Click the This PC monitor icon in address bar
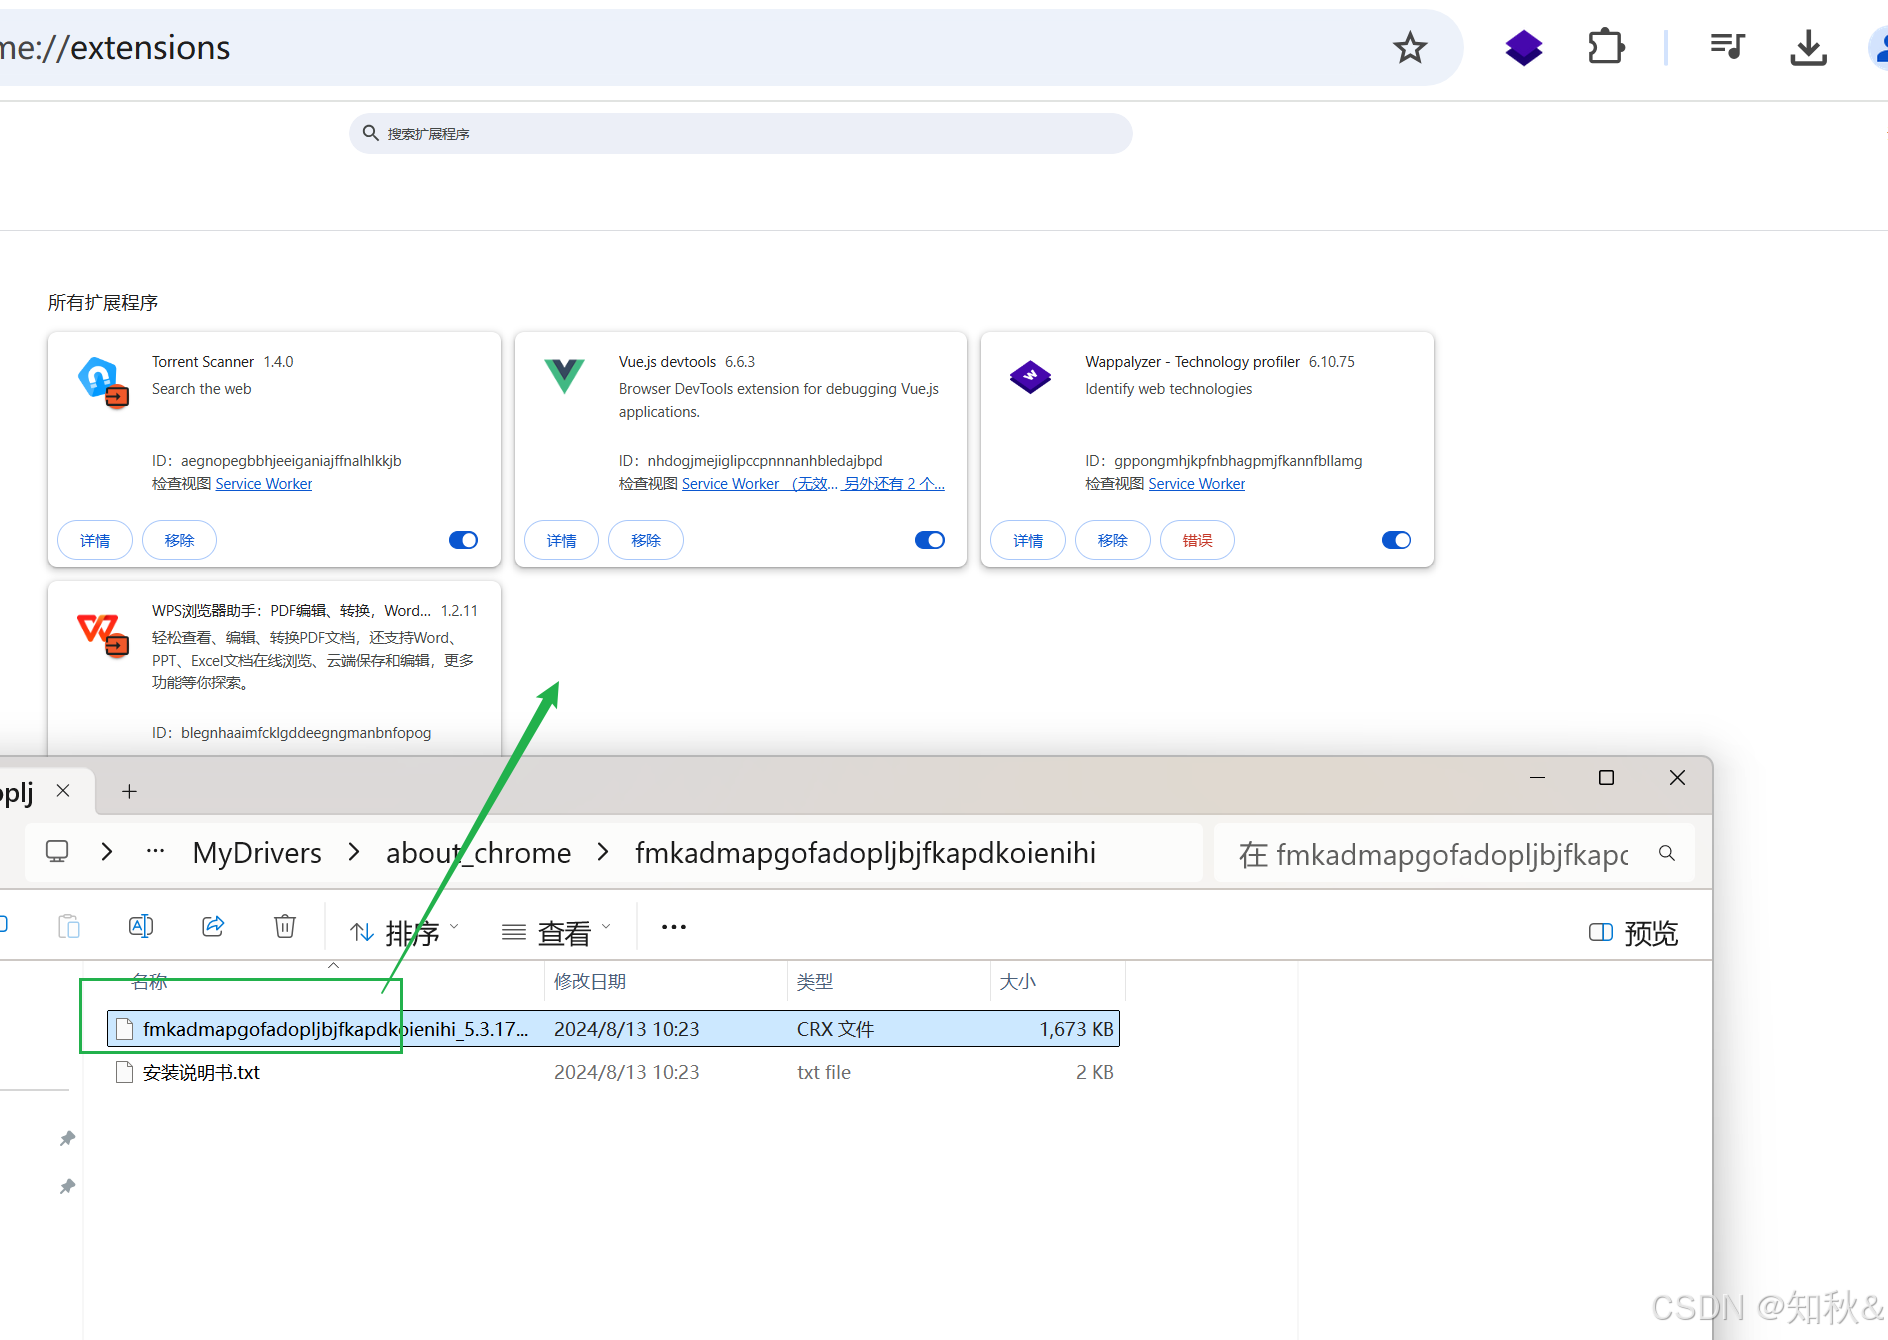Screen dimensions: 1888x1340 coord(57,852)
